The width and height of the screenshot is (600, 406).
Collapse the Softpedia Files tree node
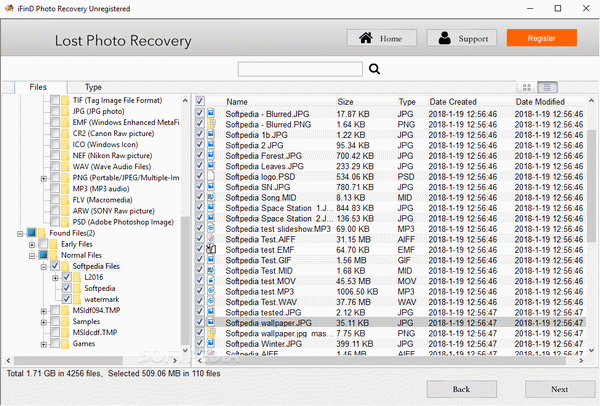(x=44, y=267)
